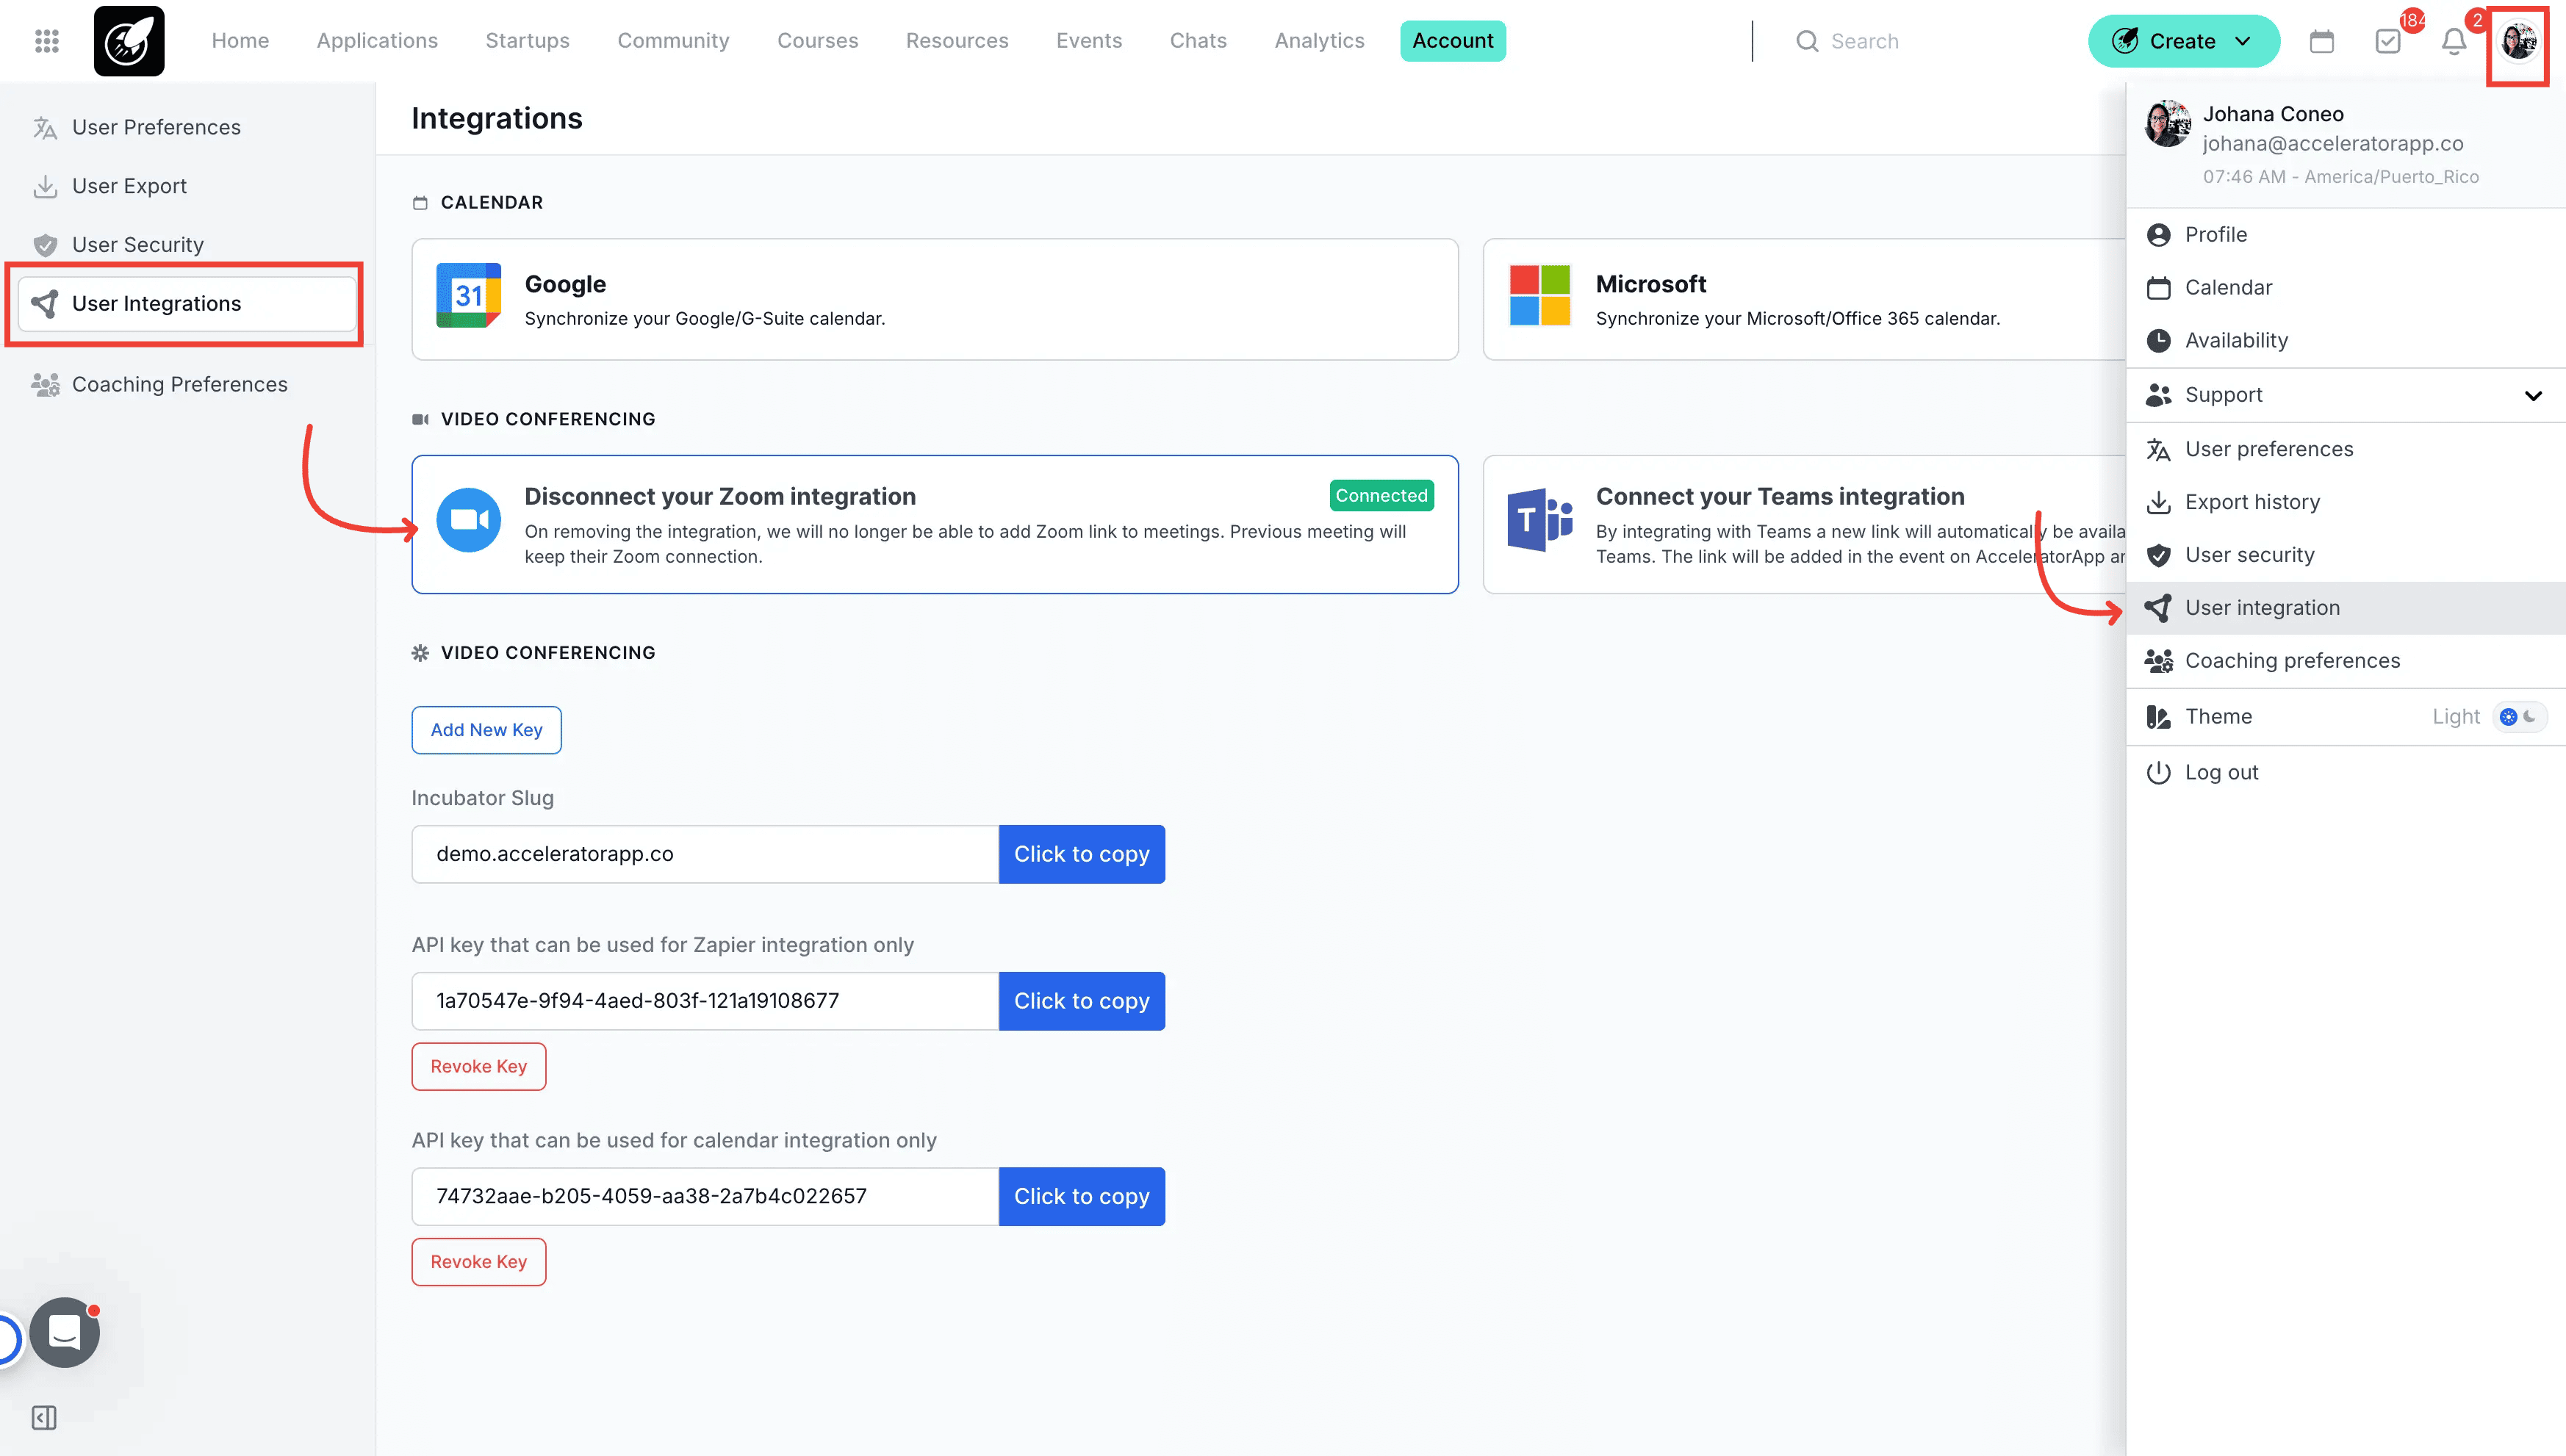The image size is (2566, 1456).
Task: Click the User Security shield icon in sidebar
Action: [45, 245]
